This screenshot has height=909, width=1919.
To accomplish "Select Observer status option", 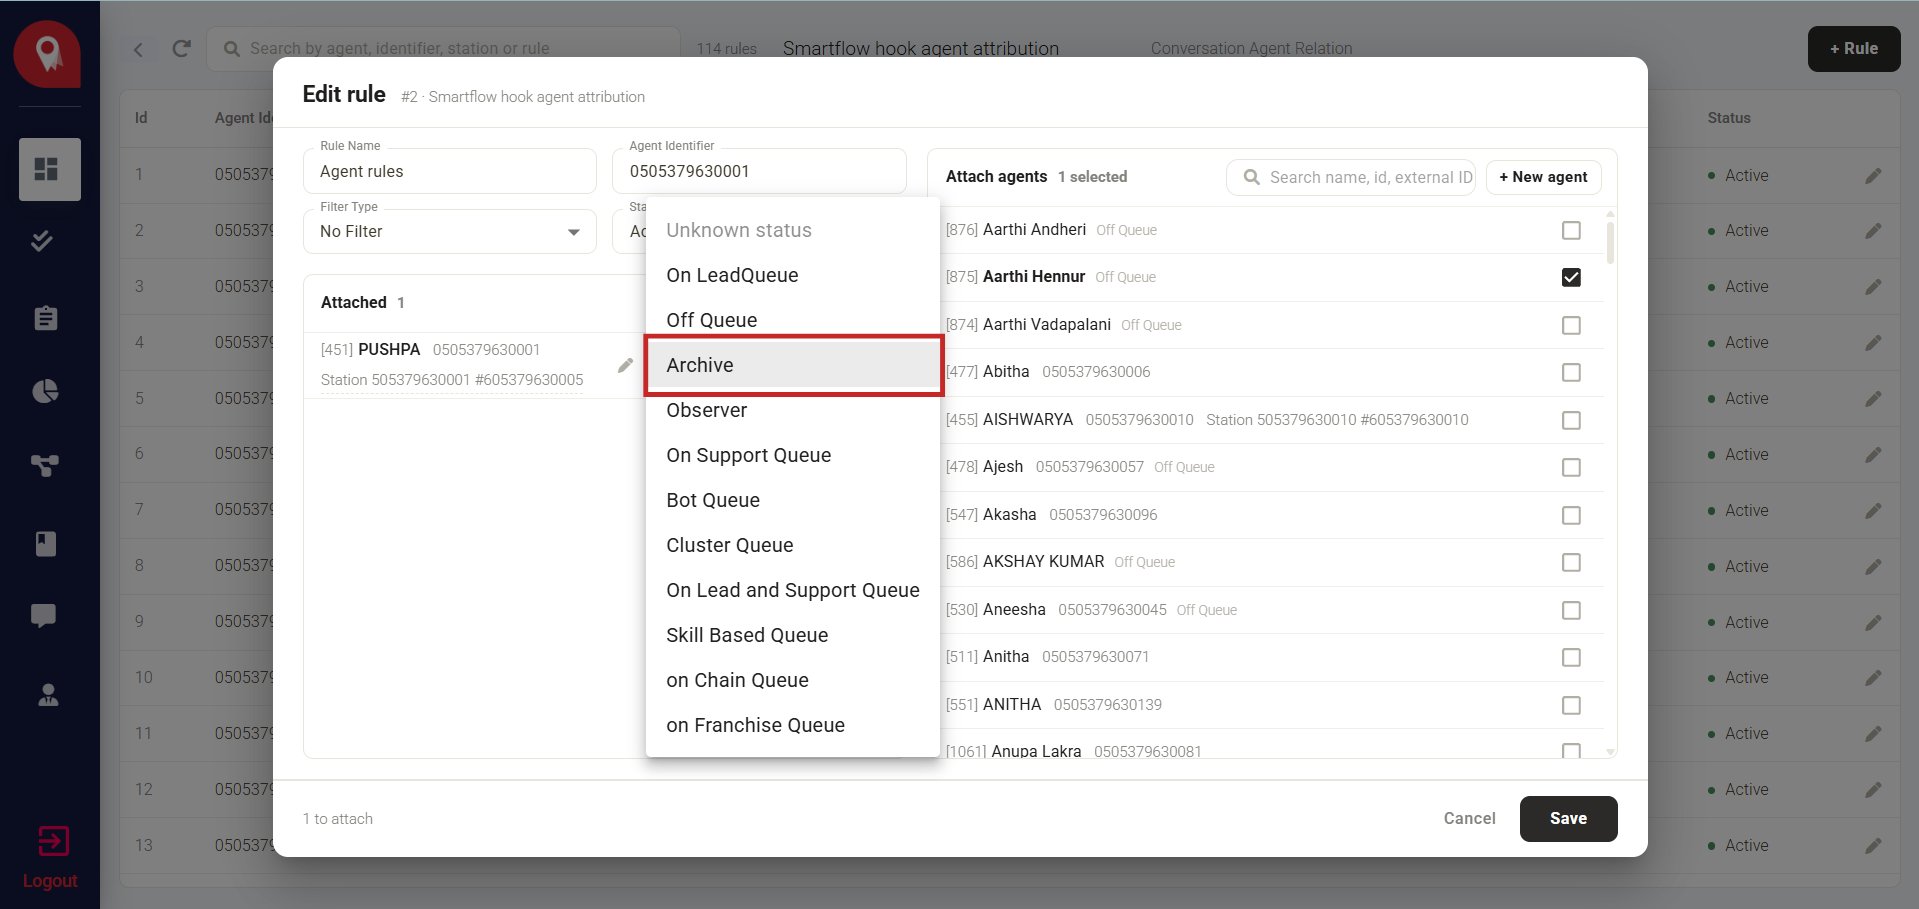I will click(x=793, y=410).
